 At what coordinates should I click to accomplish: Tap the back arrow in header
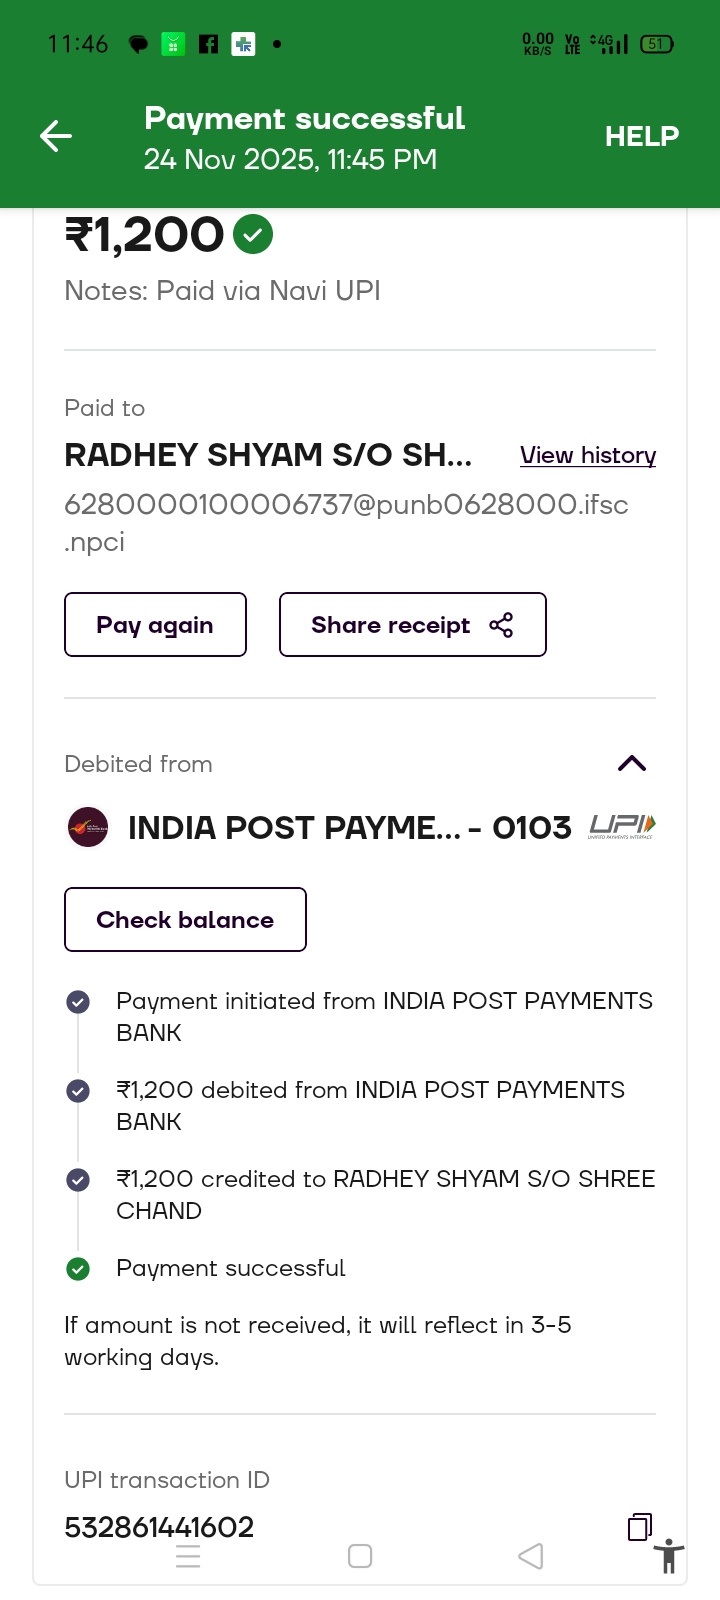(56, 136)
